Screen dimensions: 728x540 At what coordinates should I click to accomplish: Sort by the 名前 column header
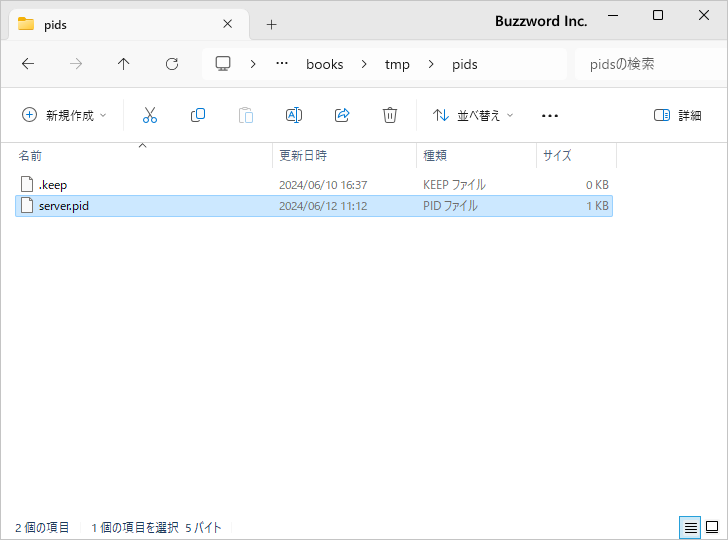tap(144, 156)
